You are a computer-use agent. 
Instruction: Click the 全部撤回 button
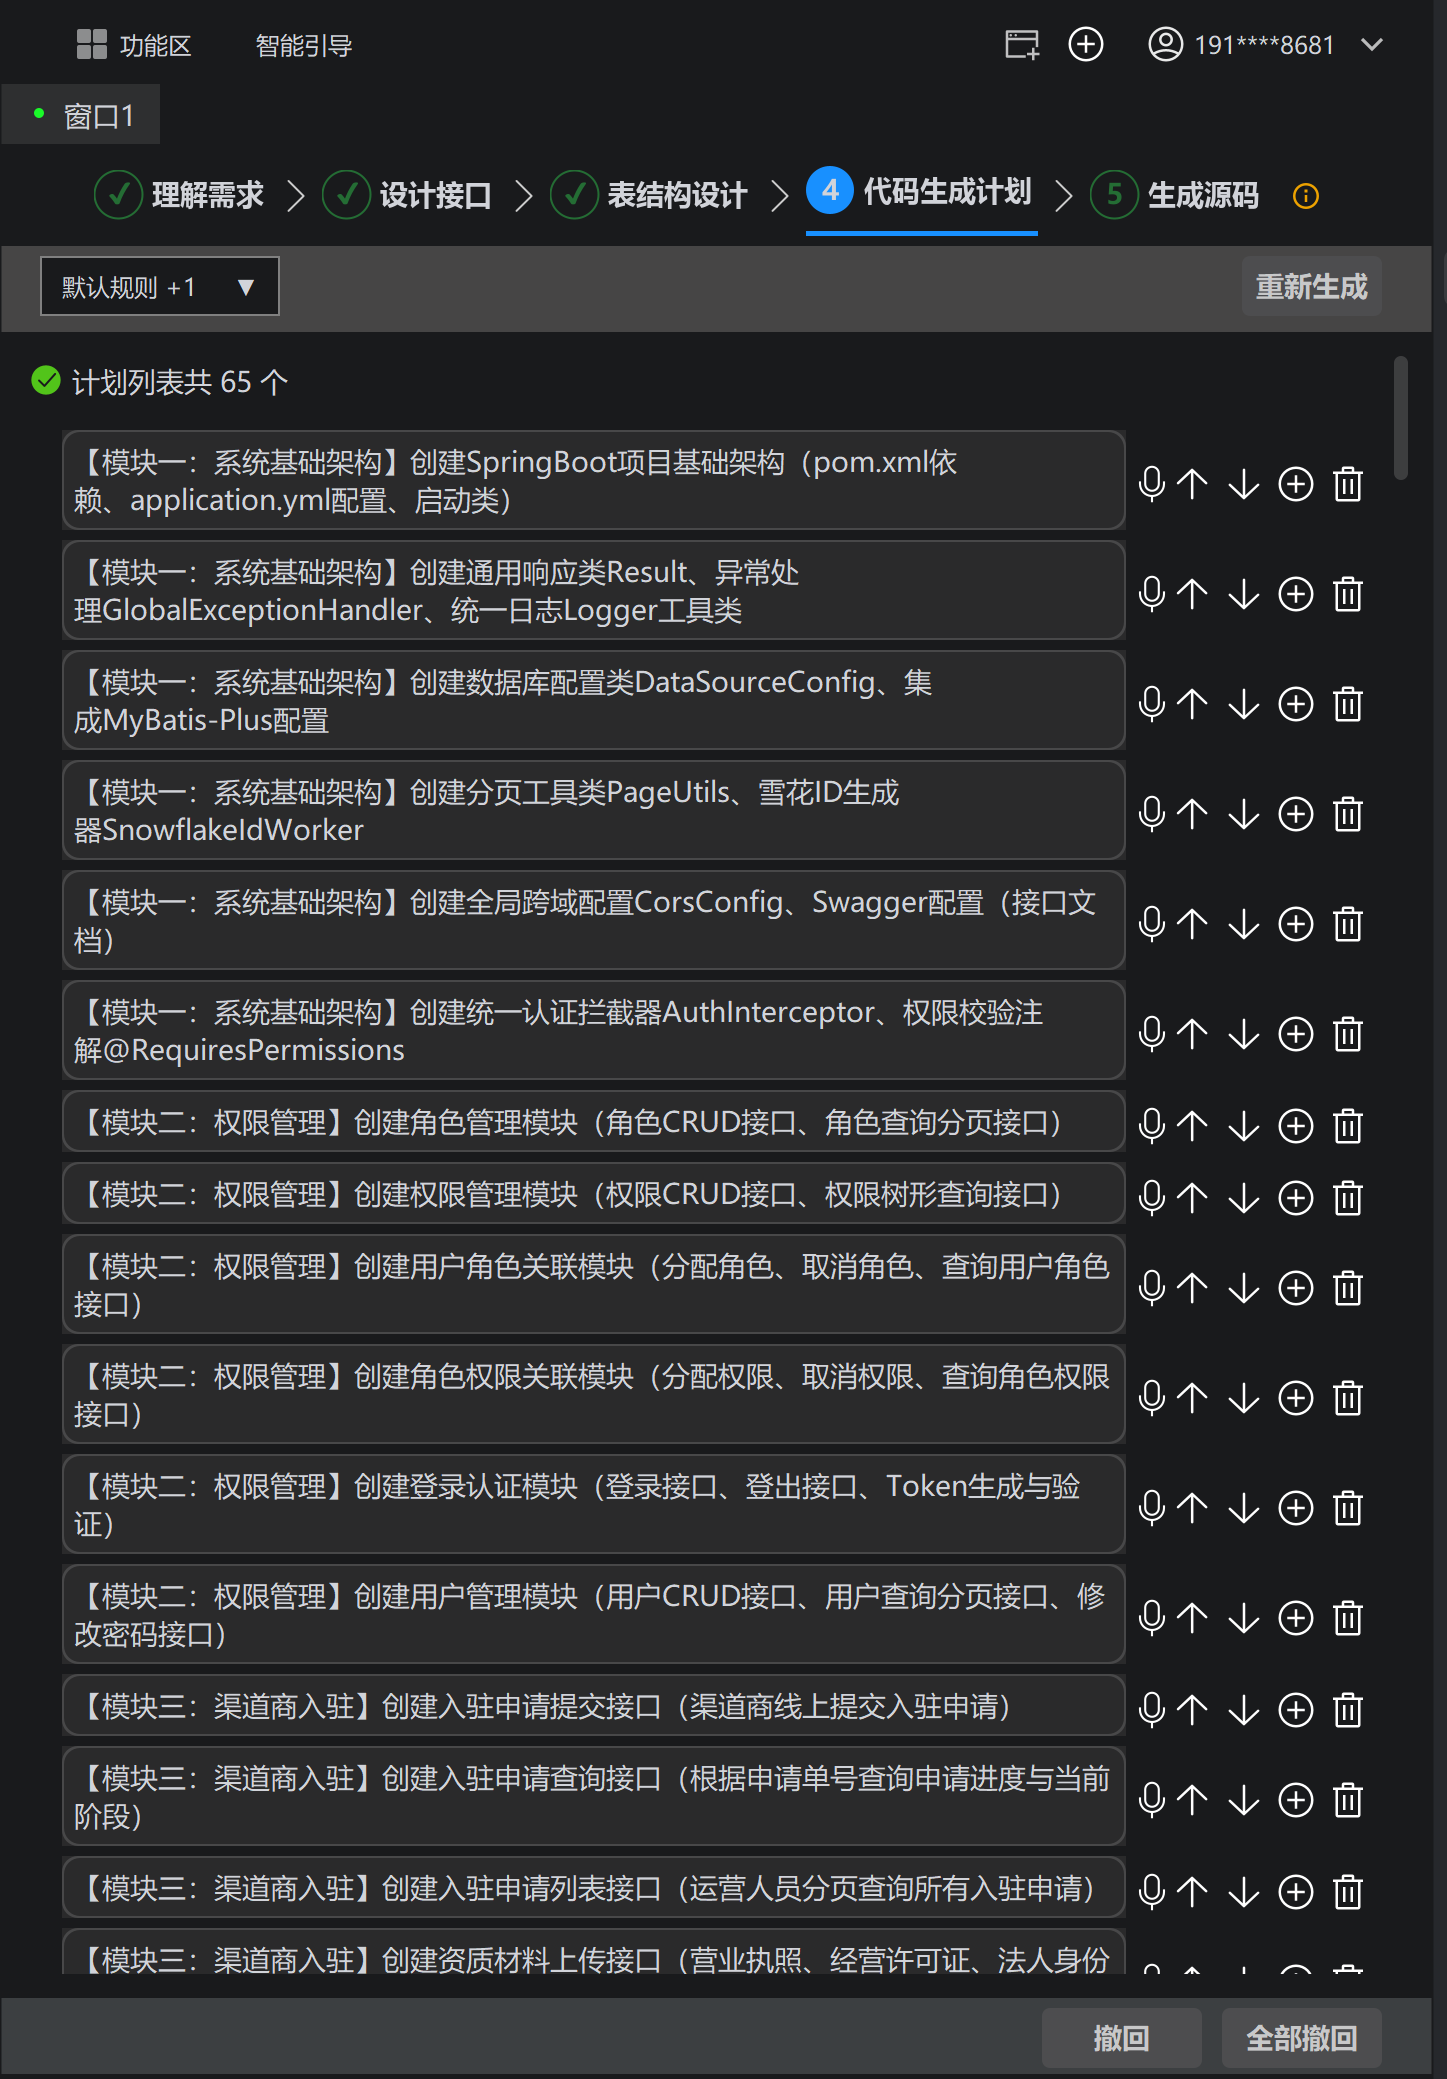coord(1301,2037)
